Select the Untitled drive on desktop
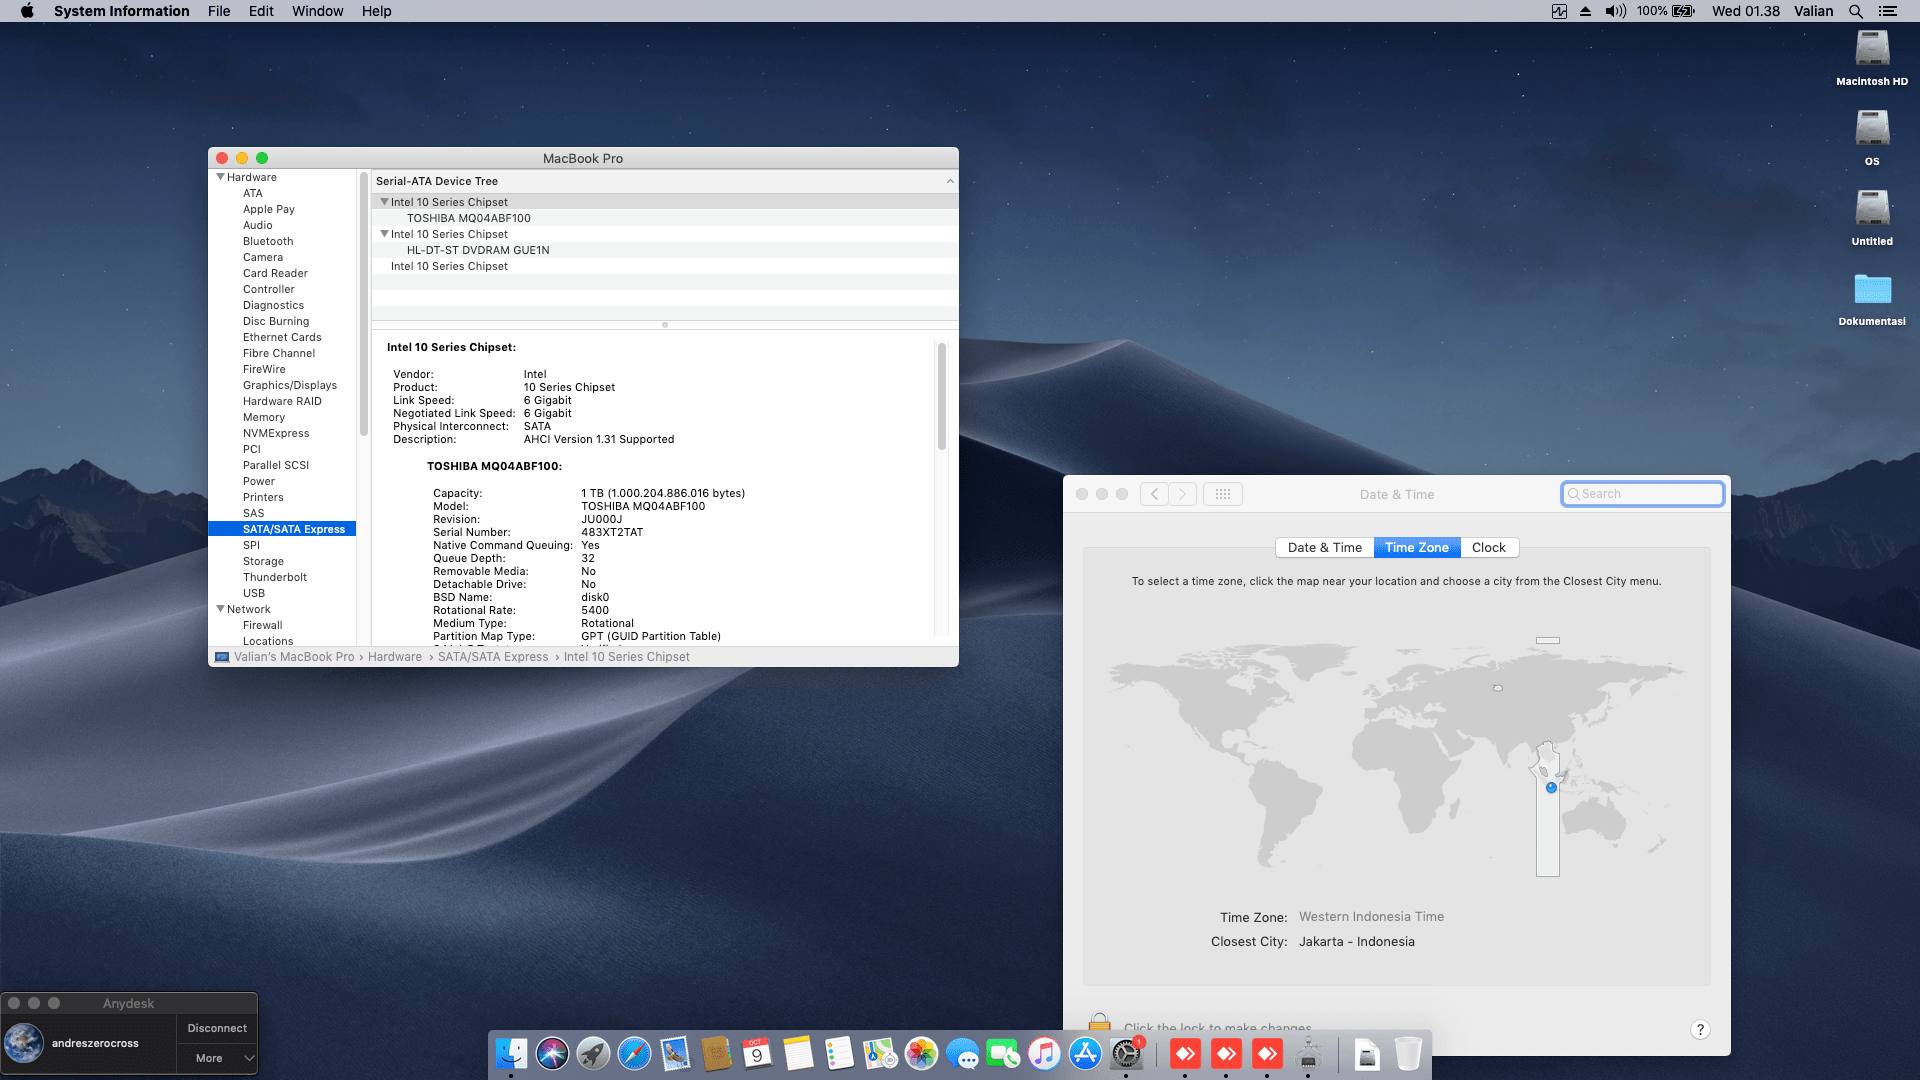1920x1080 pixels. pyautogui.click(x=1872, y=218)
